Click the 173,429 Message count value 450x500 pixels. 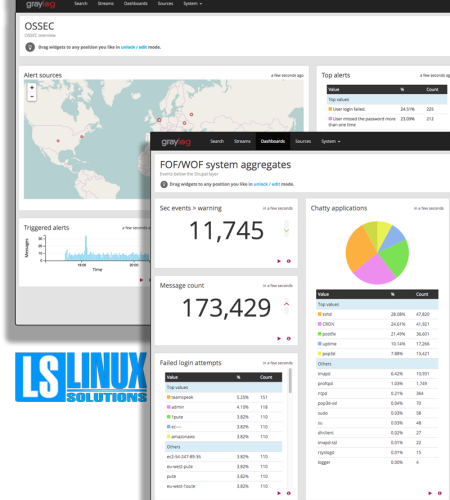[x=226, y=308]
